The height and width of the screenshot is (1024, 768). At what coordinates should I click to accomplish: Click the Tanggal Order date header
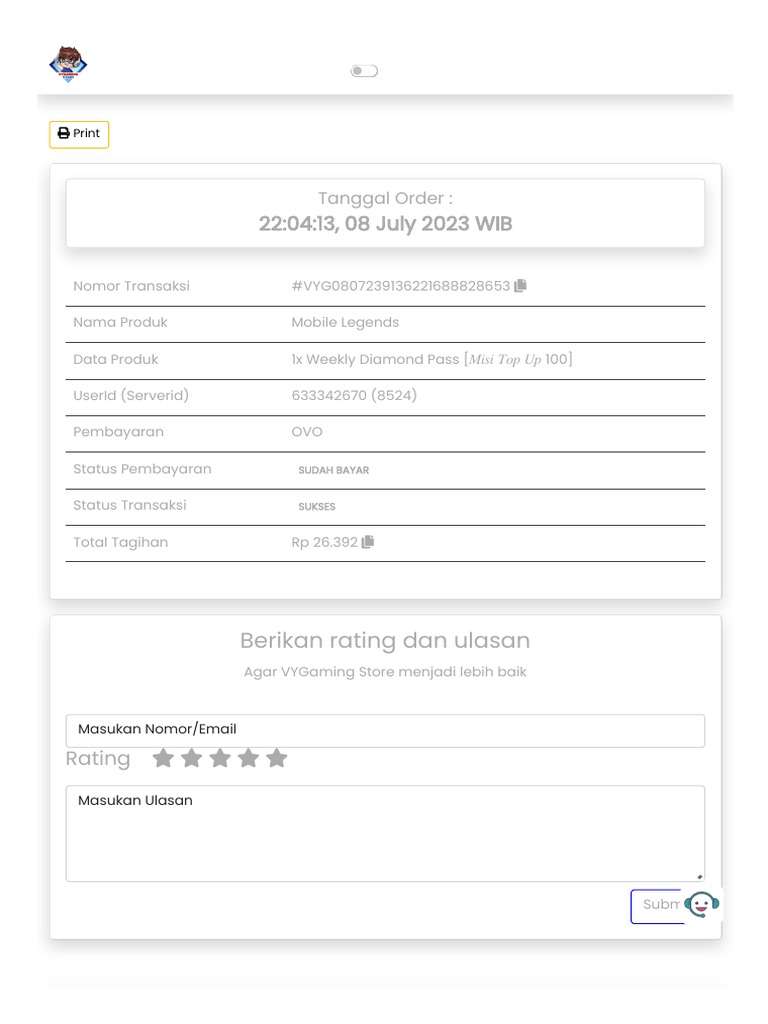[x=385, y=212]
